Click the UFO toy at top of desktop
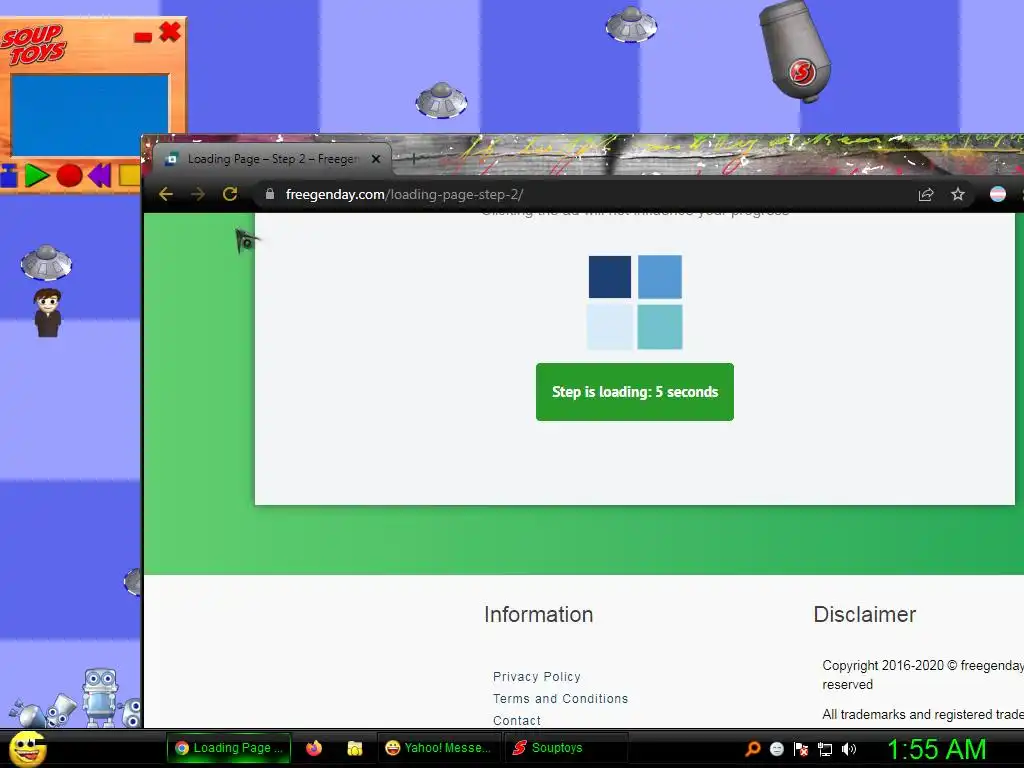Image resolution: width=1024 pixels, height=768 pixels. pyautogui.click(x=631, y=25)
